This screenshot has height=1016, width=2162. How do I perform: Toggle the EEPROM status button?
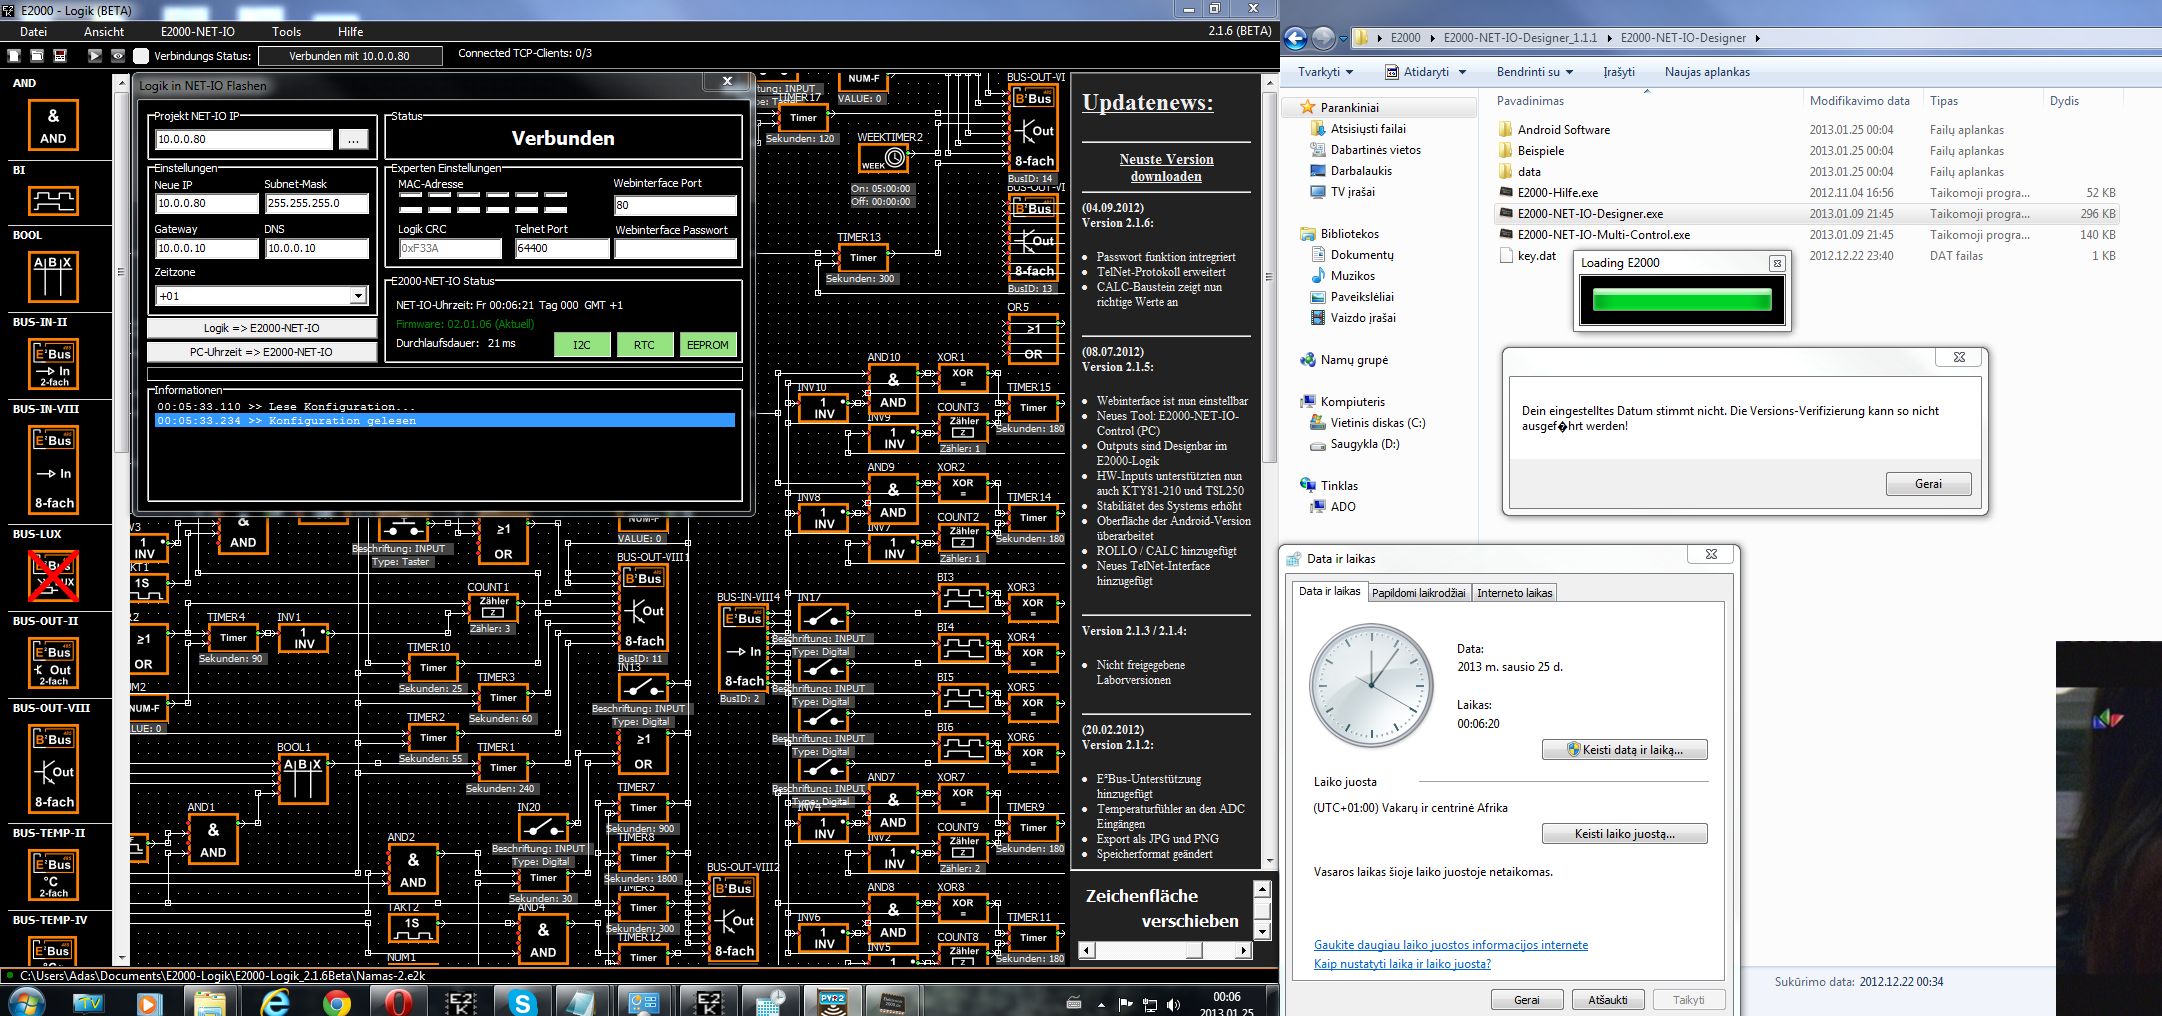click(x=707, y=345)
